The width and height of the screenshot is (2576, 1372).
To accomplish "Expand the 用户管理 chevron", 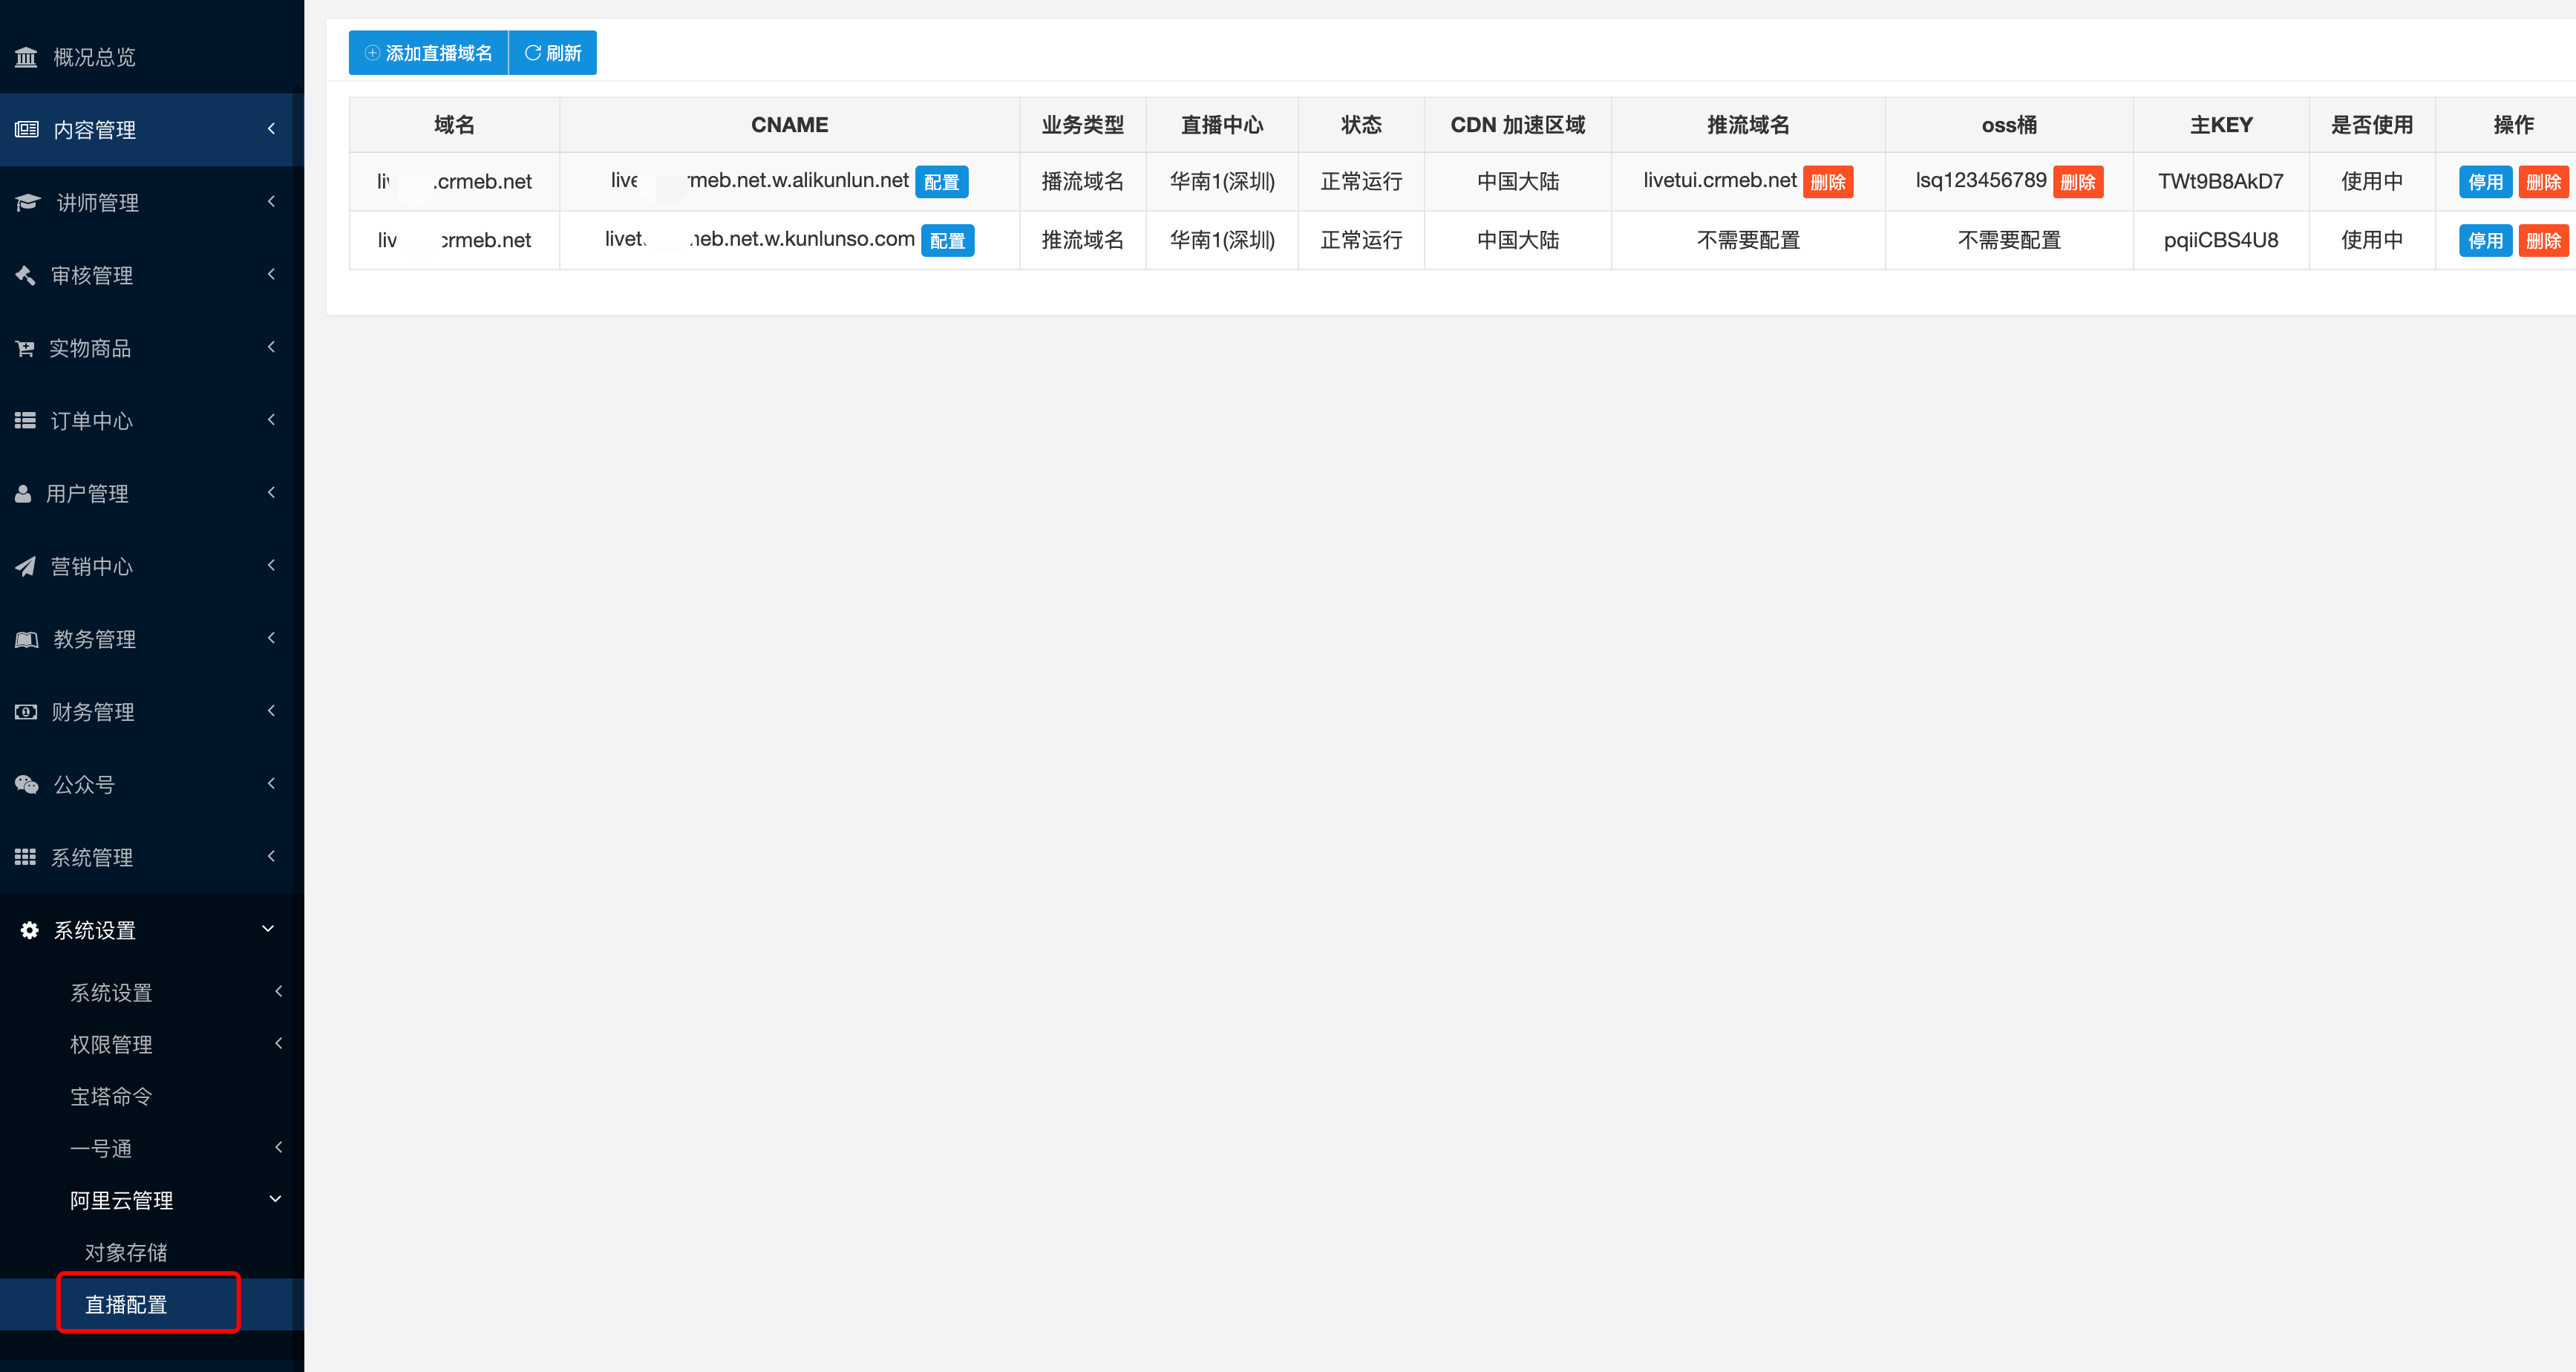I will pyautogui.click(x=271, y=492).
